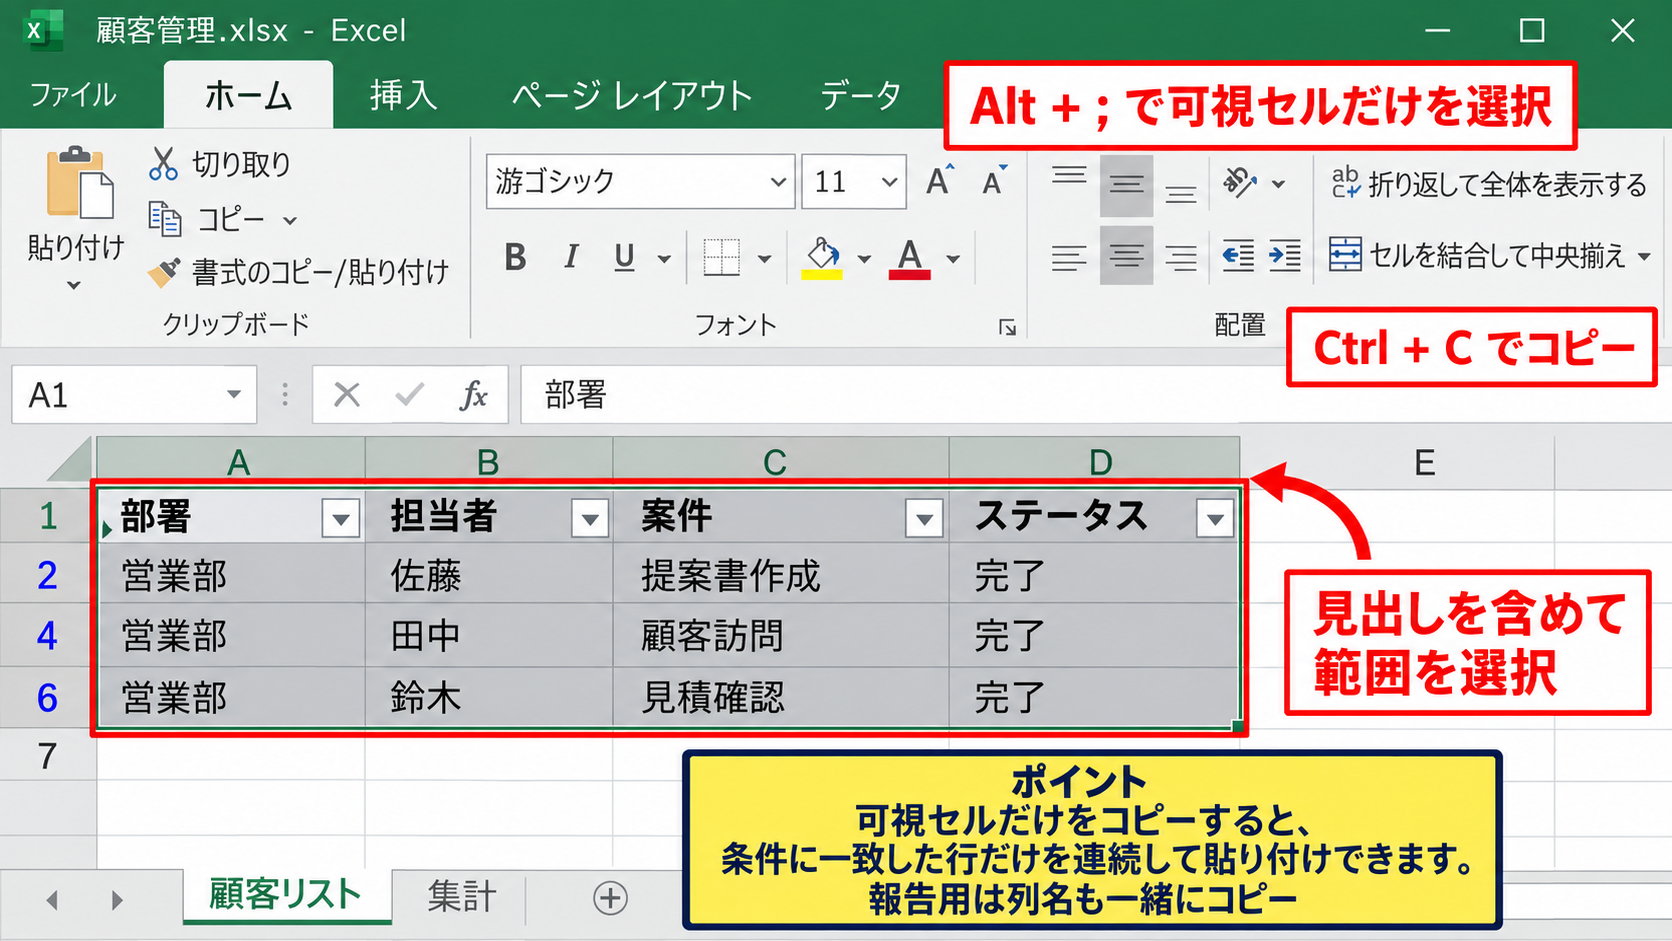
Task: Toggle Center horizontal alignment
Action: (1126, 257)
